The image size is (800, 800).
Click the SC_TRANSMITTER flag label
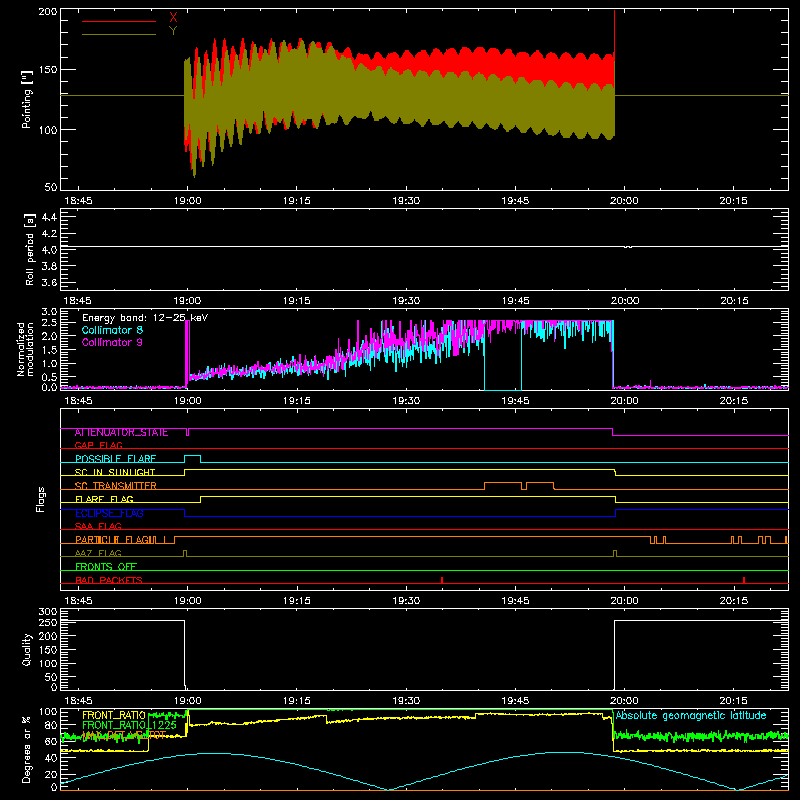(x=115, y=486)
